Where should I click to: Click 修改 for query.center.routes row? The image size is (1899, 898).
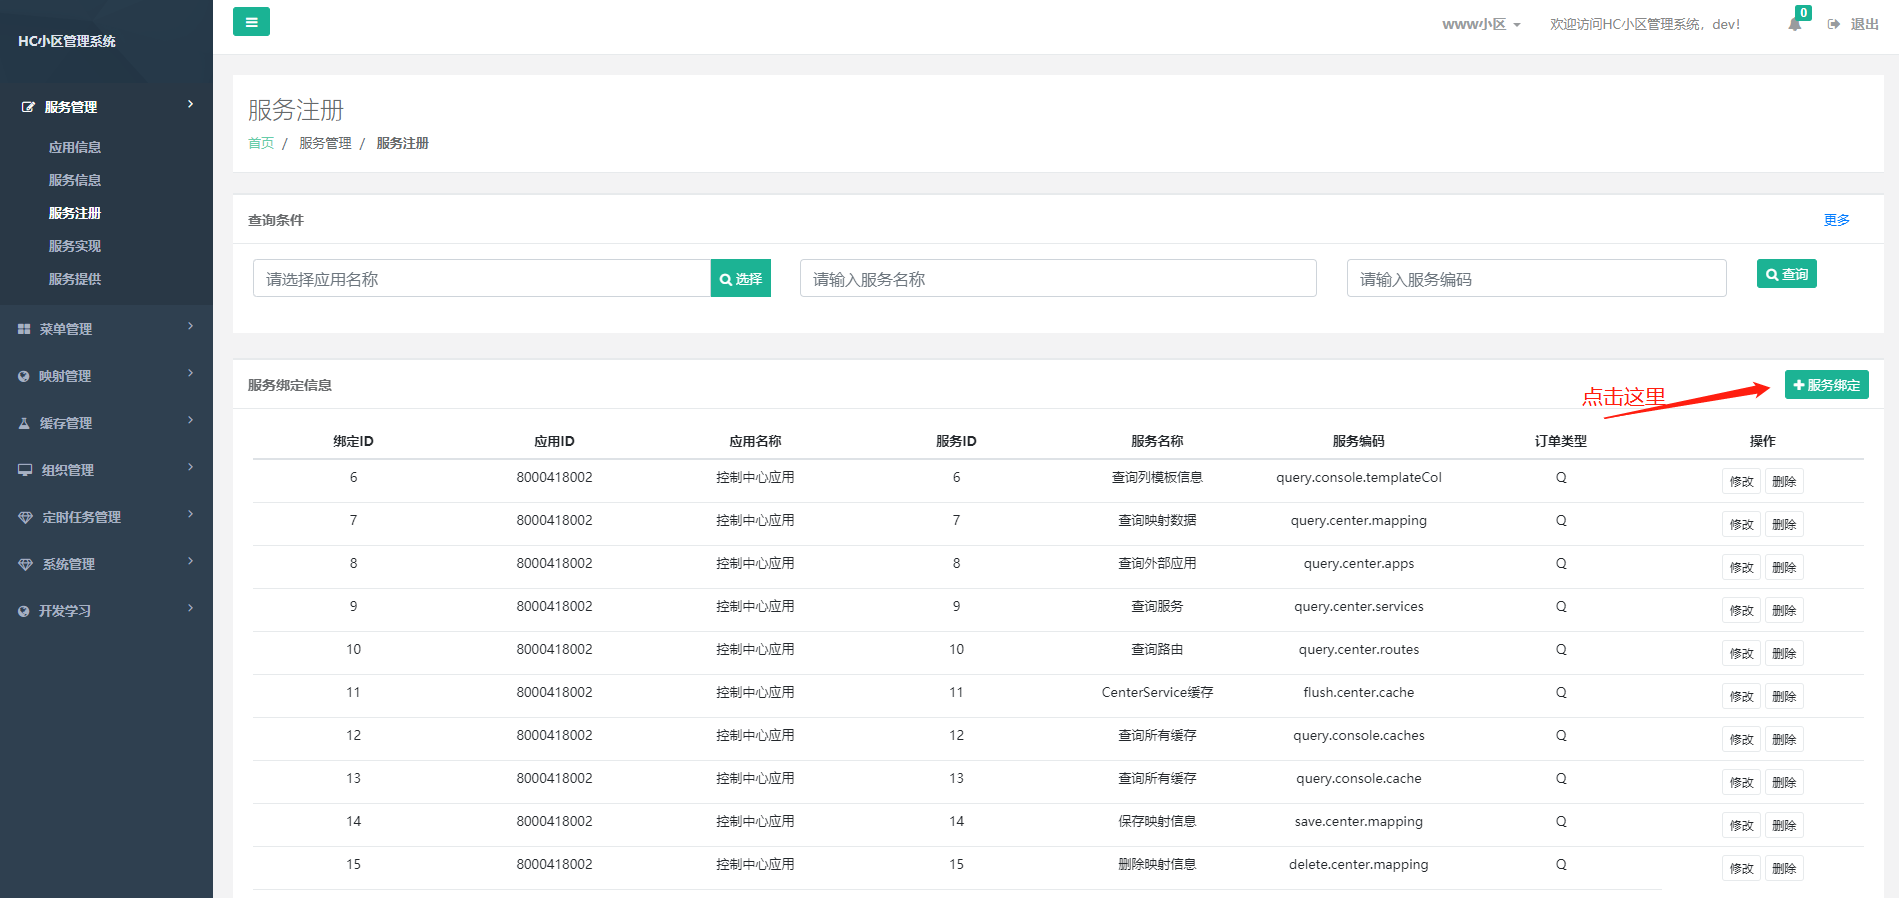(1741, 653)
